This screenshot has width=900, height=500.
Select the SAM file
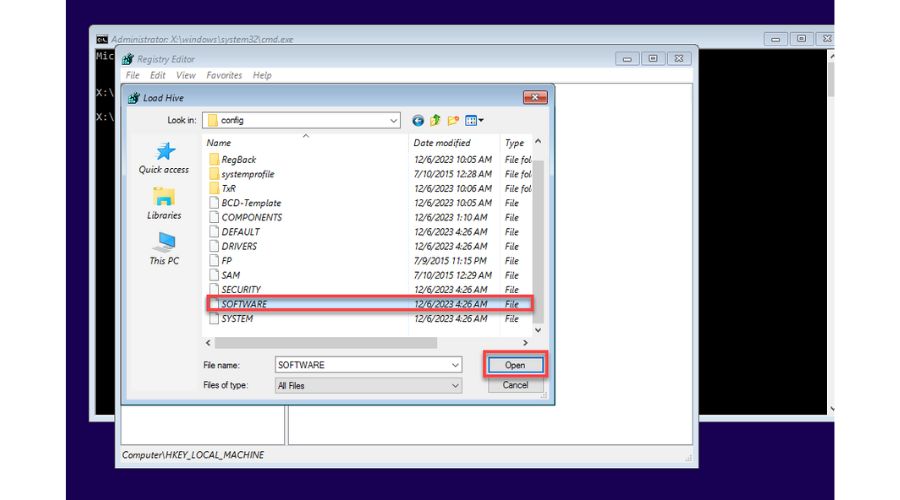pos(224,275)
